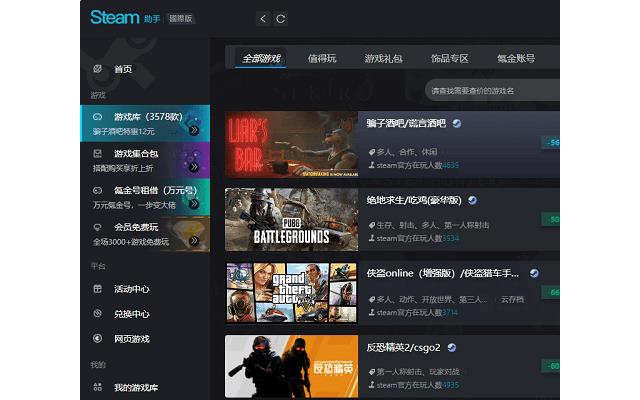Screen dimensions: 640x400
Task: Click the 活动中心 gift icon
Action: [98, 289]
